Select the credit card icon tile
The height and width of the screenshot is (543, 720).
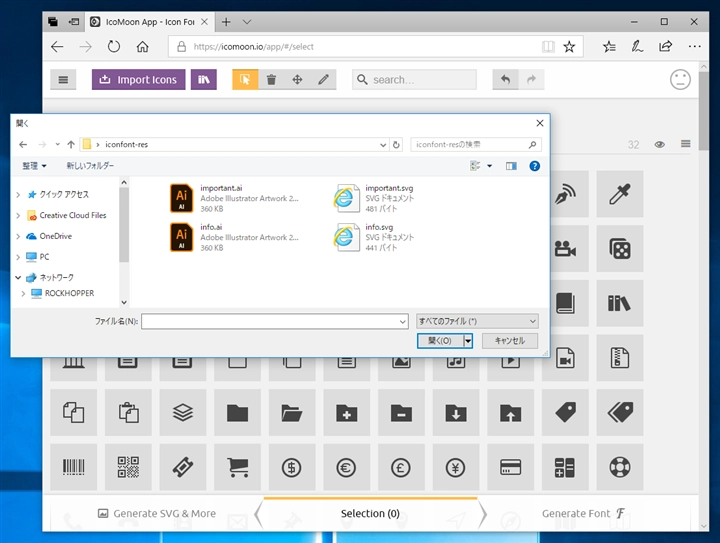click(x=511, y=467)
